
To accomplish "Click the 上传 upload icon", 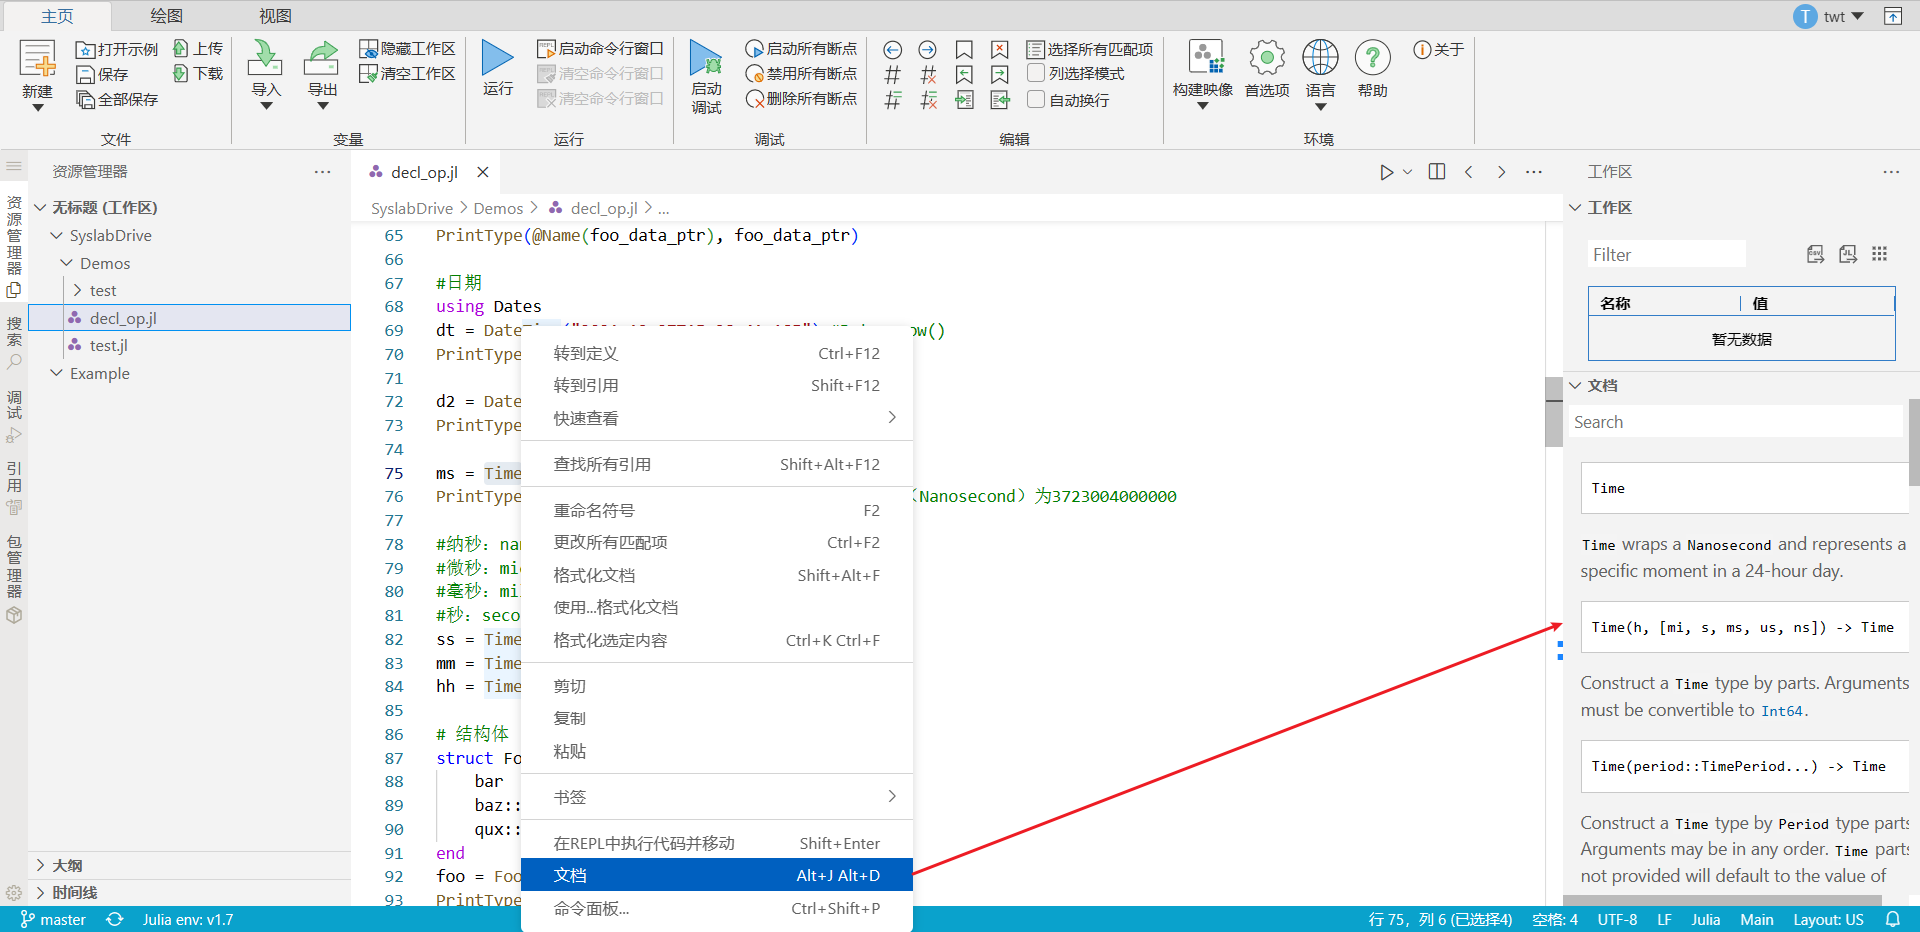I will (x=181, y=48).
